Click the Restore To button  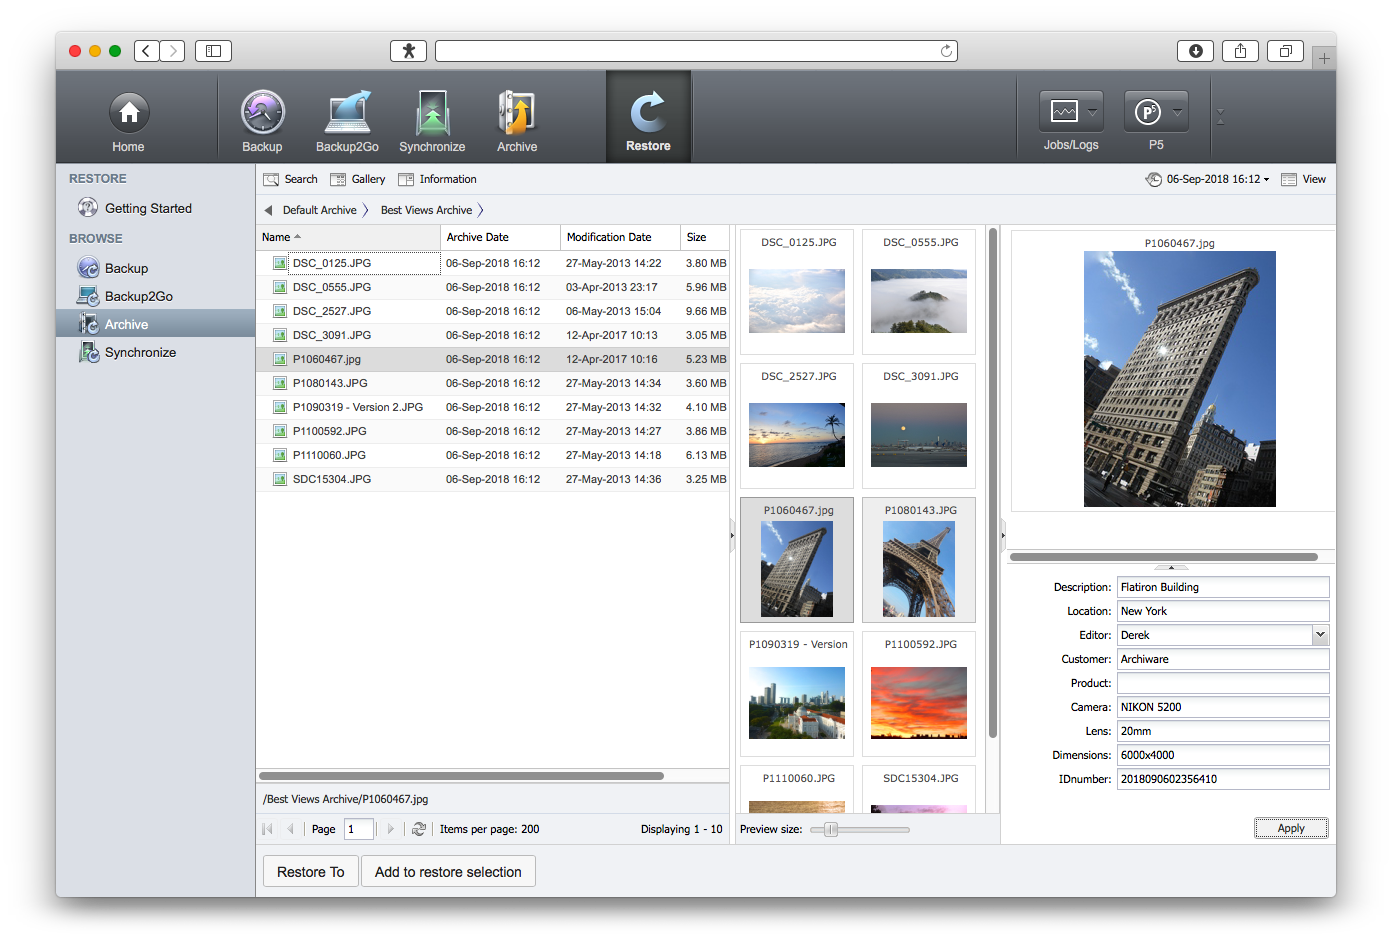tap(310, 872)
